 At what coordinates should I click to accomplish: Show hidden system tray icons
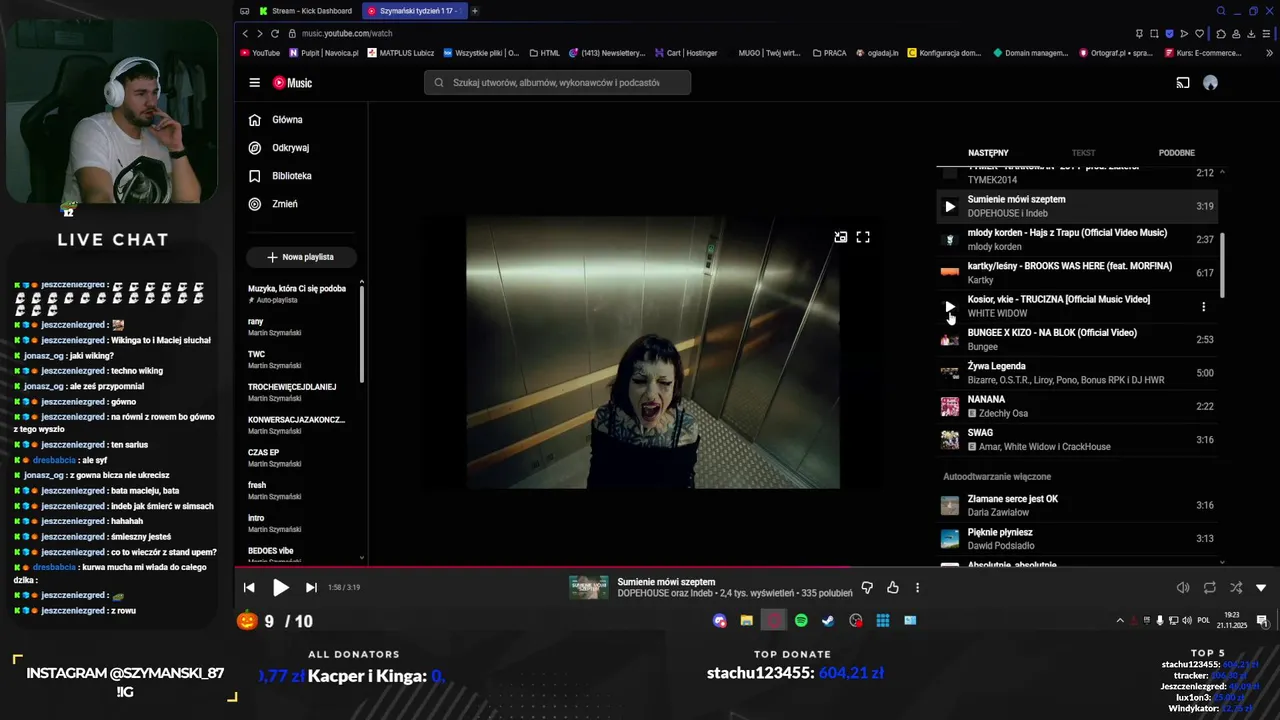tap(1120, 621)
